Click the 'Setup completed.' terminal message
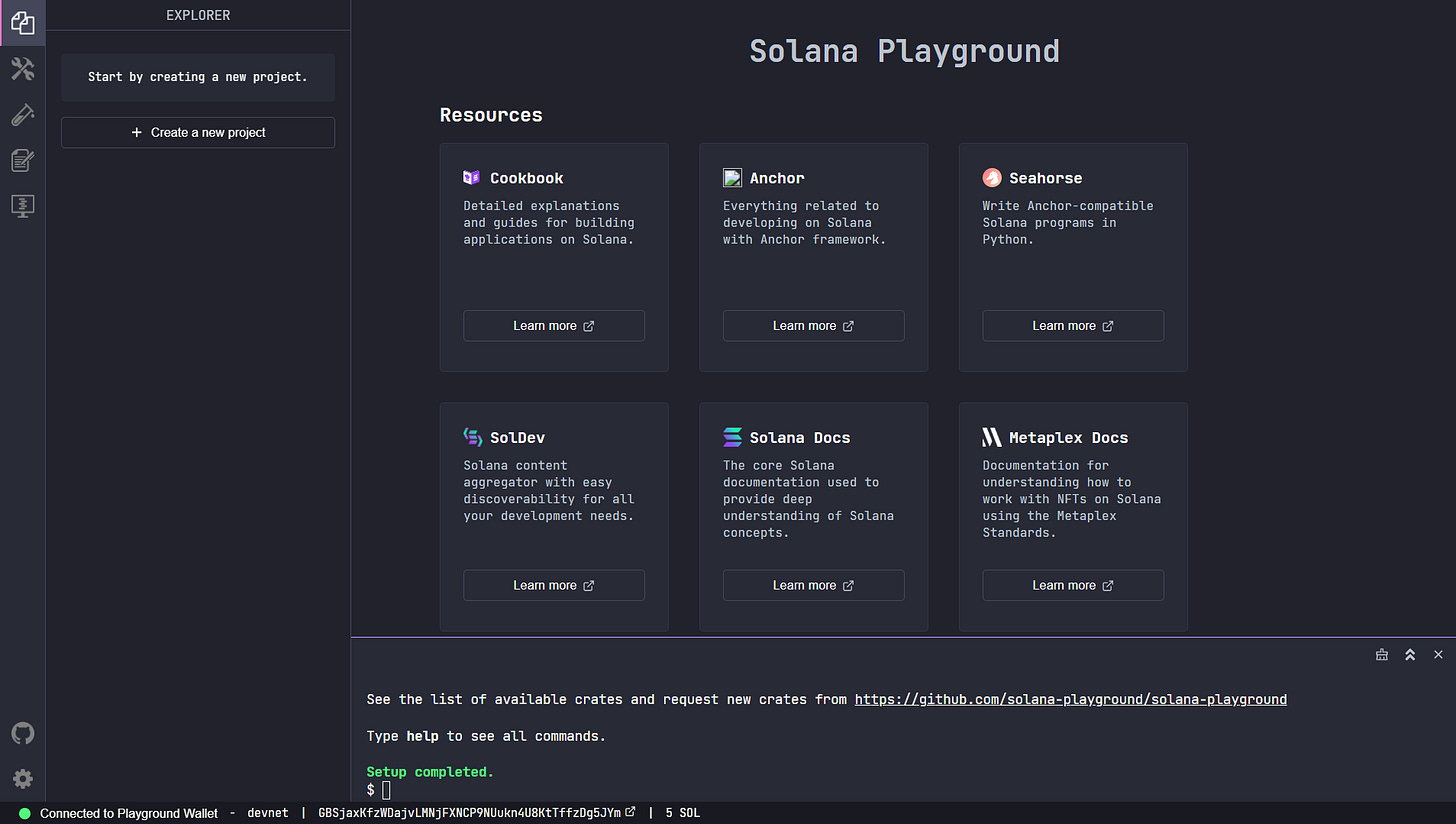Viewport: 1456px width, 824px height. pos(430,772)
